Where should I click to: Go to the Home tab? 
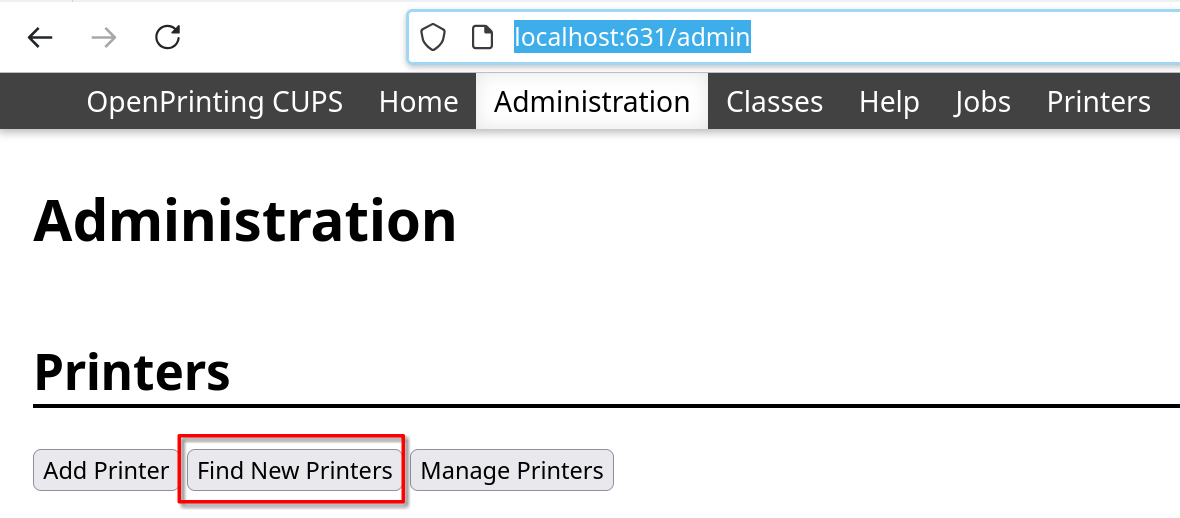(418, 102)
